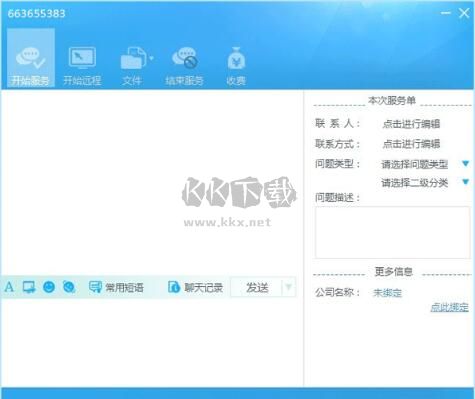Click the 未绑定 company status text
This screenshot has height=399, width=475.
[x=387, y=293]
